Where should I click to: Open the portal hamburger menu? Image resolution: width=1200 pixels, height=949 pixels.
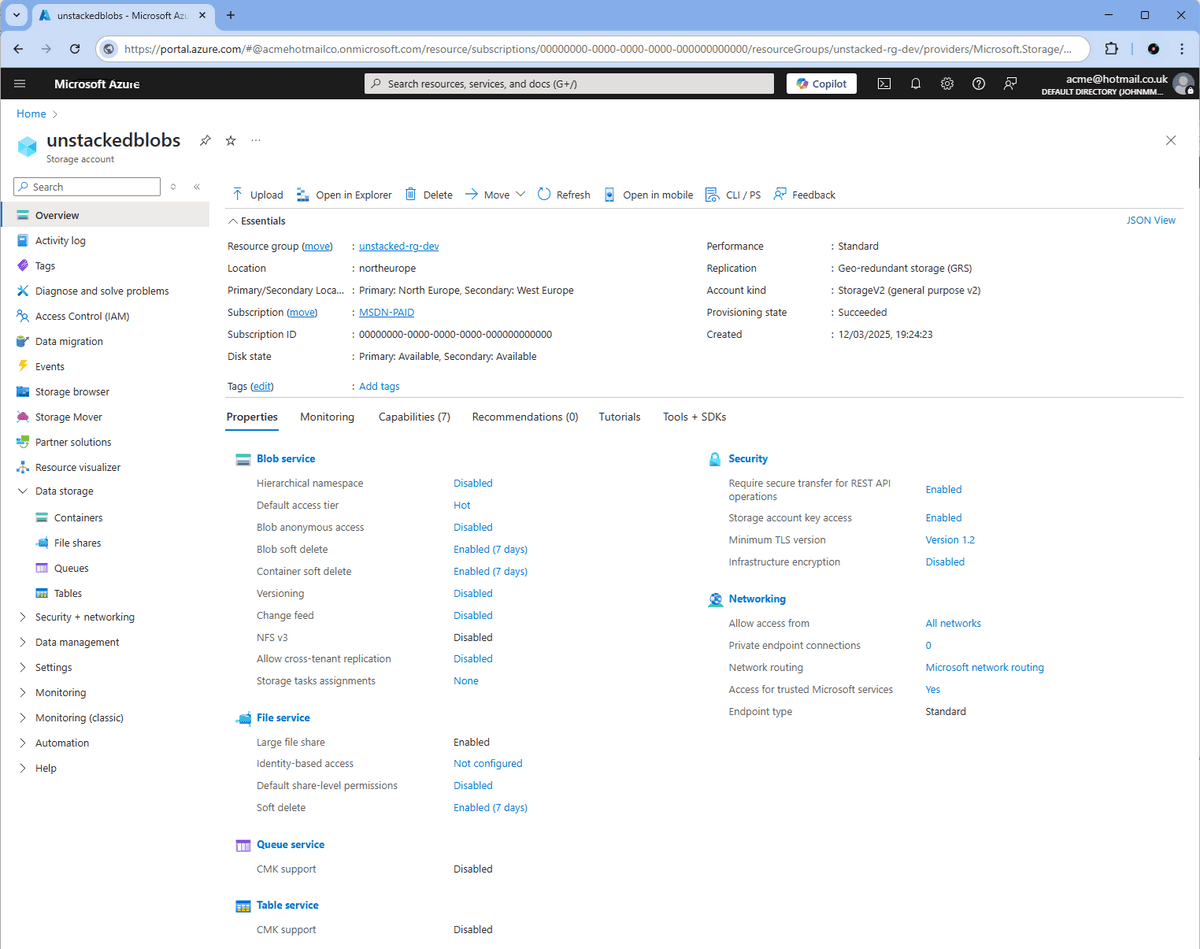(20, 84)
